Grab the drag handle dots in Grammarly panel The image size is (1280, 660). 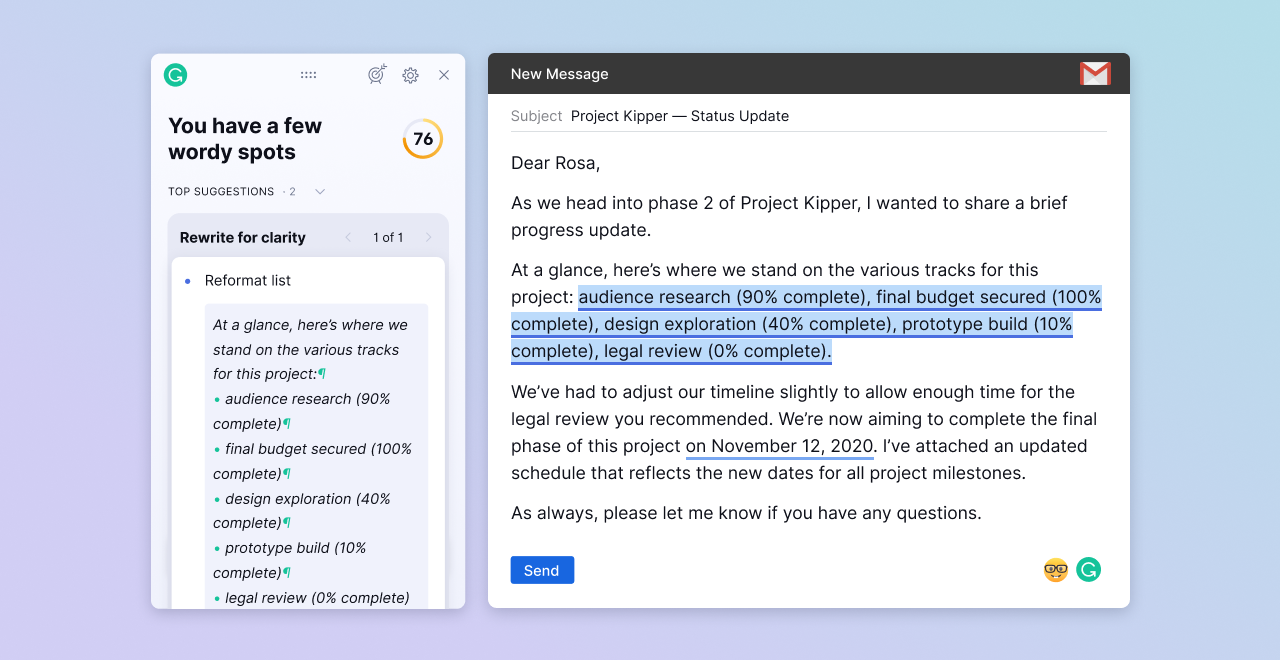309,75
